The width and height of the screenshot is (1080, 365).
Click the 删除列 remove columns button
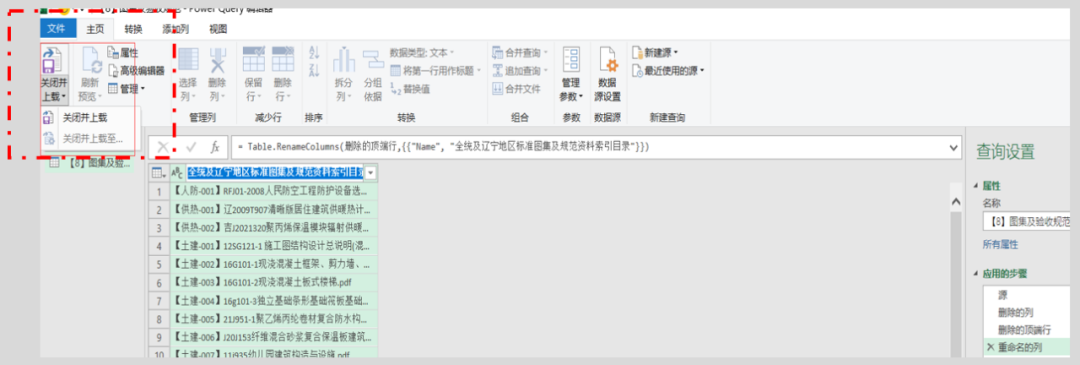pos(218,74)
